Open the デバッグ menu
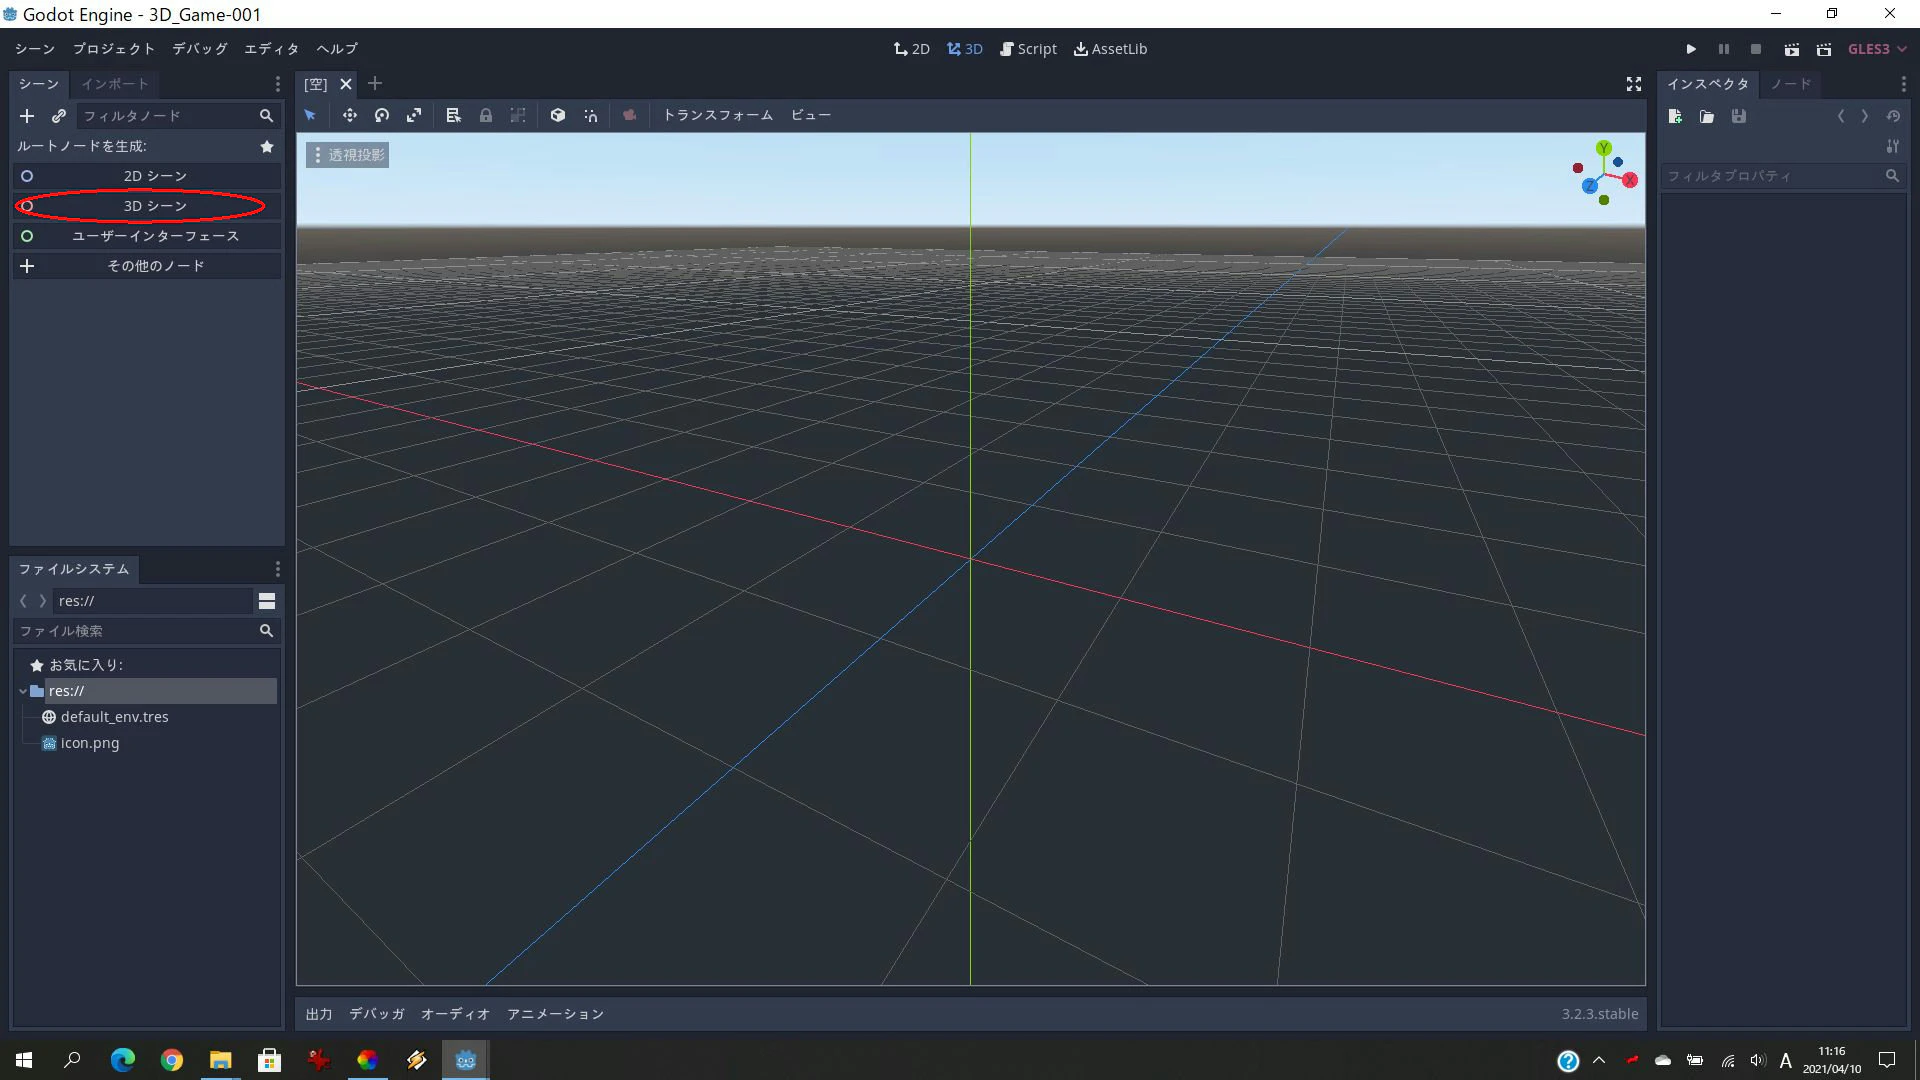 [x=200, y=49]
